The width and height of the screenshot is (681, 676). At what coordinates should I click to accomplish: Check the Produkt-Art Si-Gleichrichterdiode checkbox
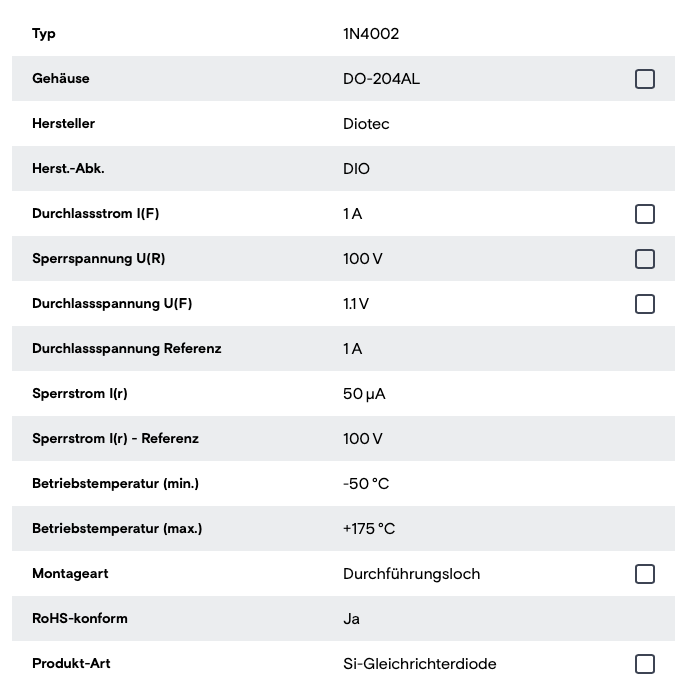(x=645, y=664)
